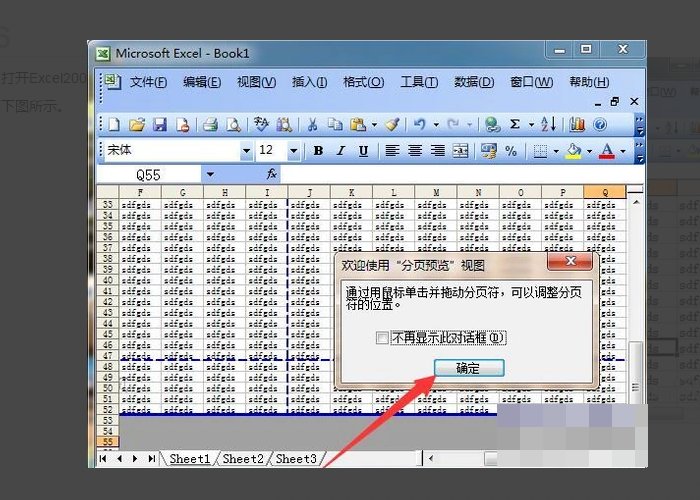Click the 确定 button in the dialog
The height and width of the screenshot is (500, 700).
click(469, 368)
